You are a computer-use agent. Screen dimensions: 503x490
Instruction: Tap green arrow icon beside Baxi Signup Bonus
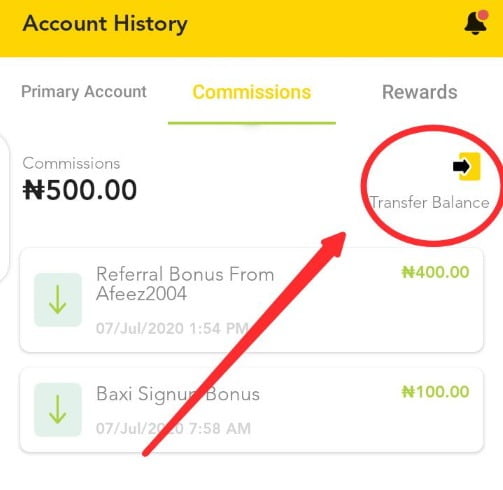point(58,410)
